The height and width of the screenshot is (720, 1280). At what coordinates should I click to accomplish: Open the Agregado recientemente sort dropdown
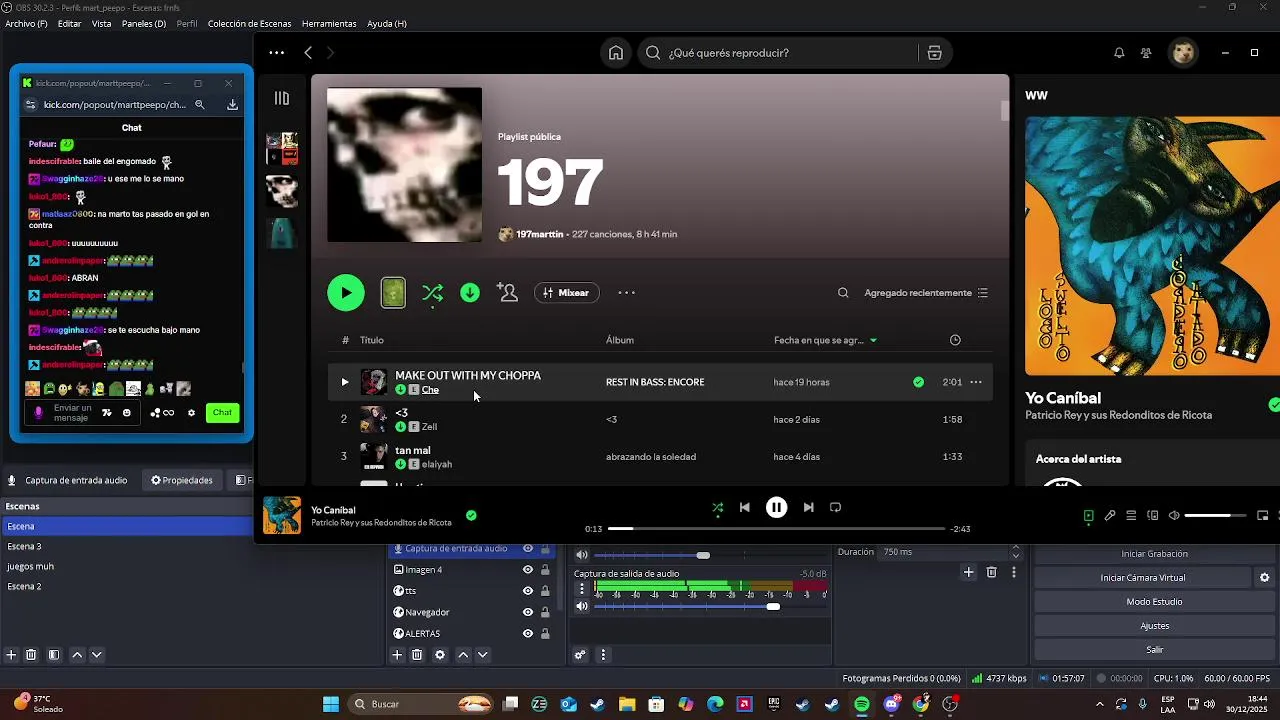(926, 293)
